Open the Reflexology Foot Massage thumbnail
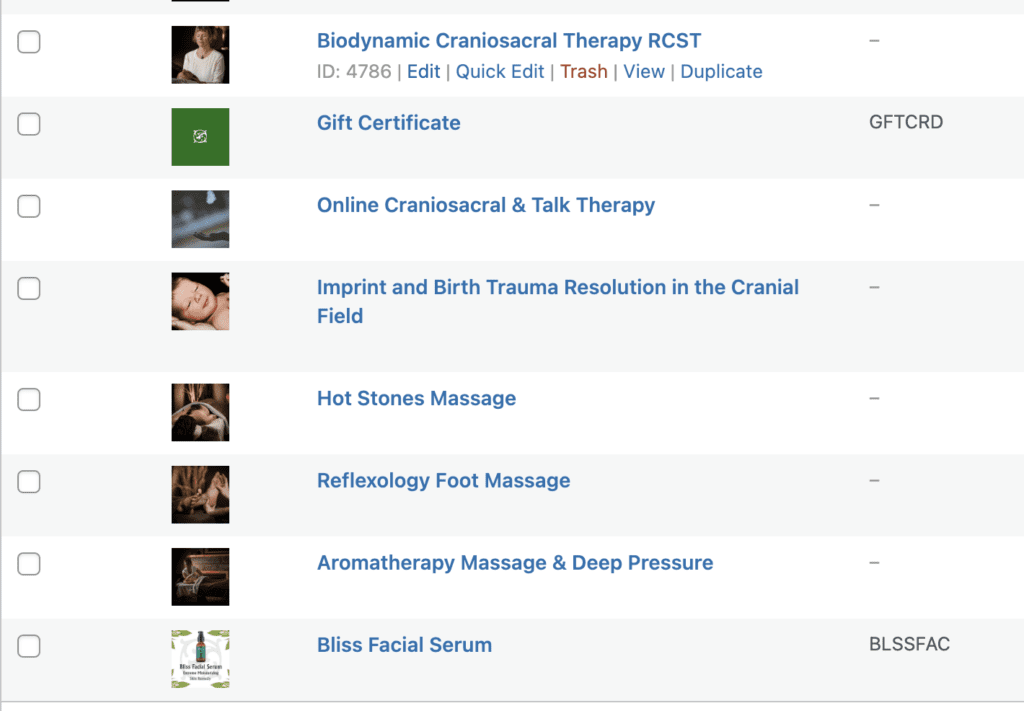Viewport: 1024px width, 711px height. click(x=200, y=495)
